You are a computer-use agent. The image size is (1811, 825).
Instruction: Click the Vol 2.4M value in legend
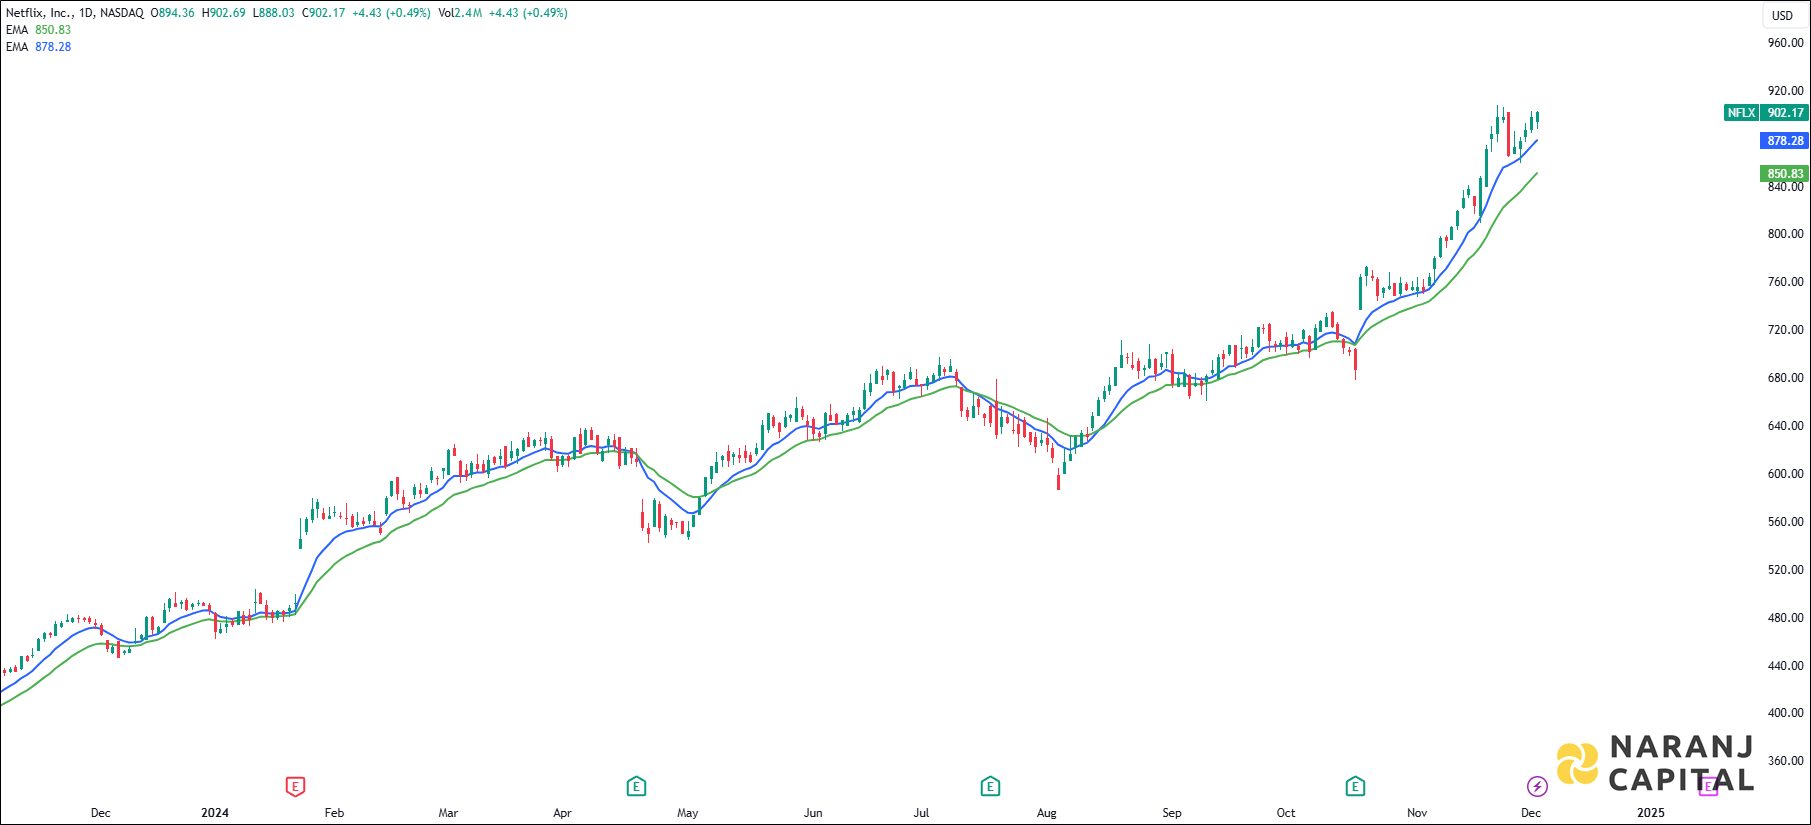click(x=460, y=13)
